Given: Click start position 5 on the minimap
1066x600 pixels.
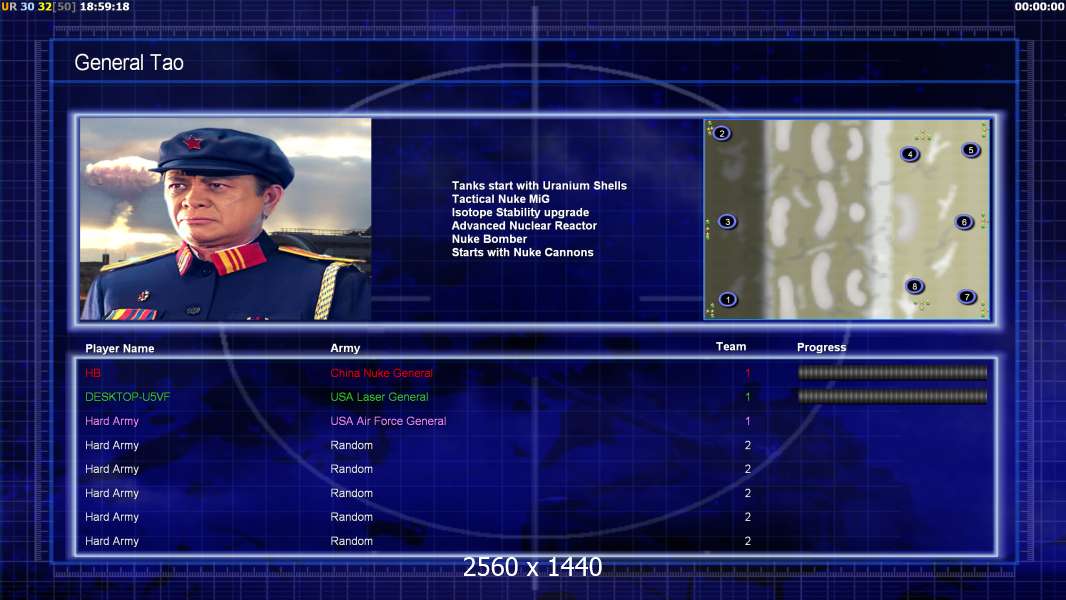Looking at the screenshot, I should (x=971, y=150).
